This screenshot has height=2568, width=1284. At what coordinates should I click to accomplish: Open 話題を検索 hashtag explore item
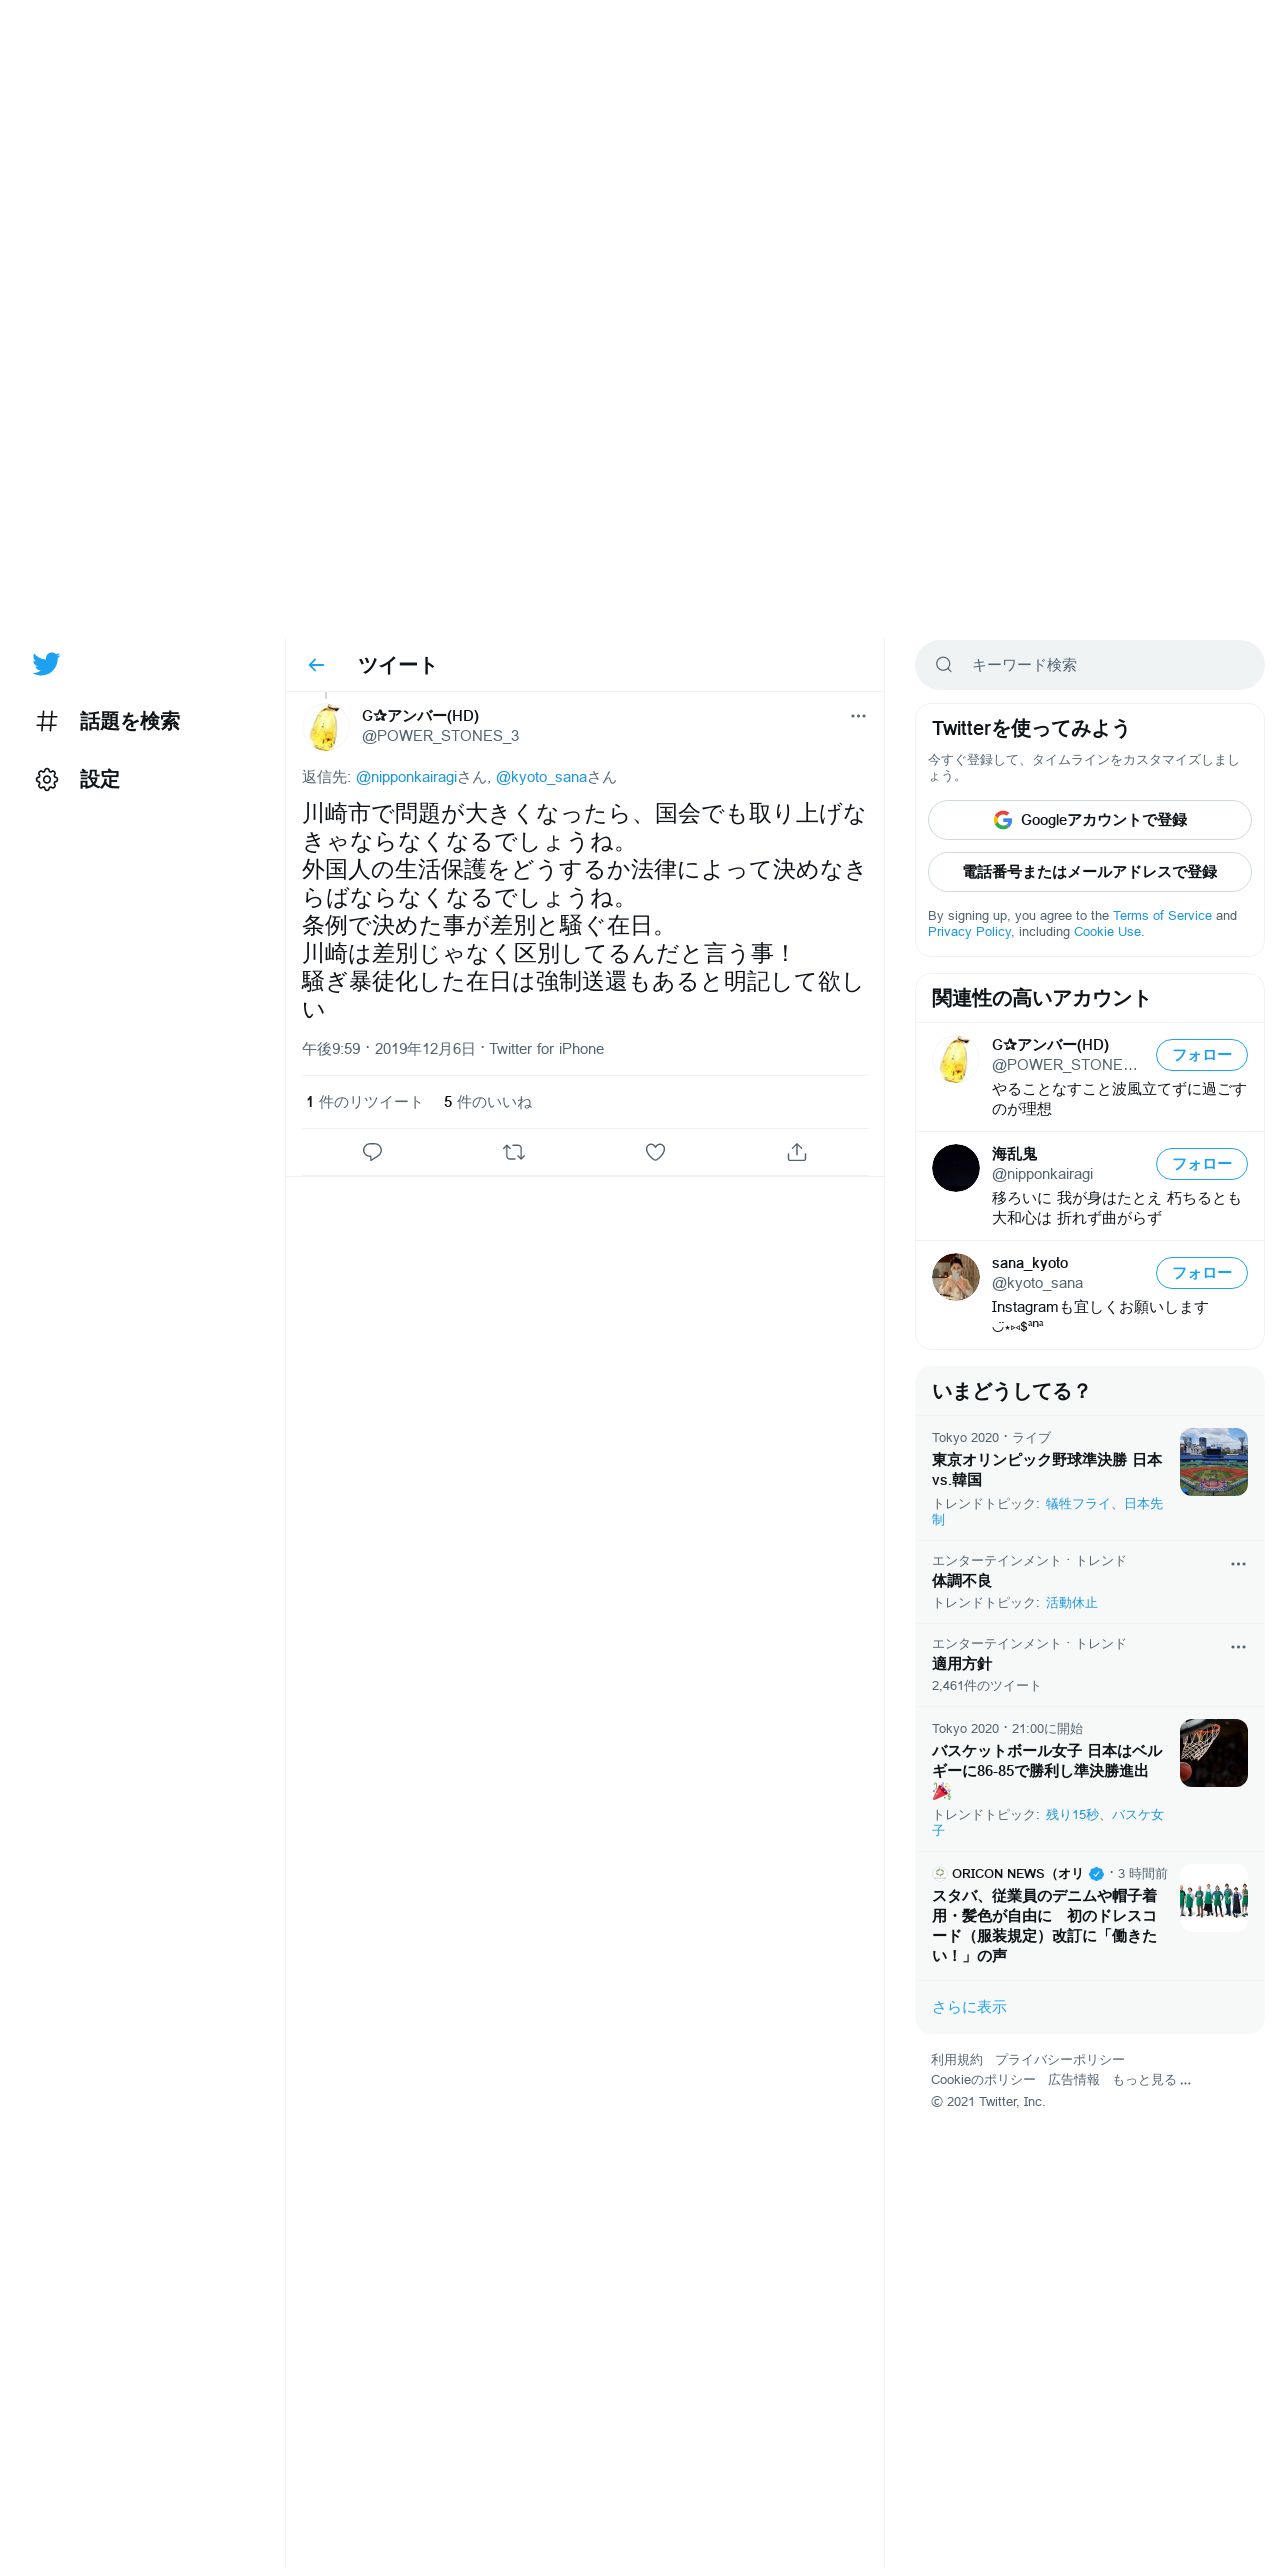[107, 721]
